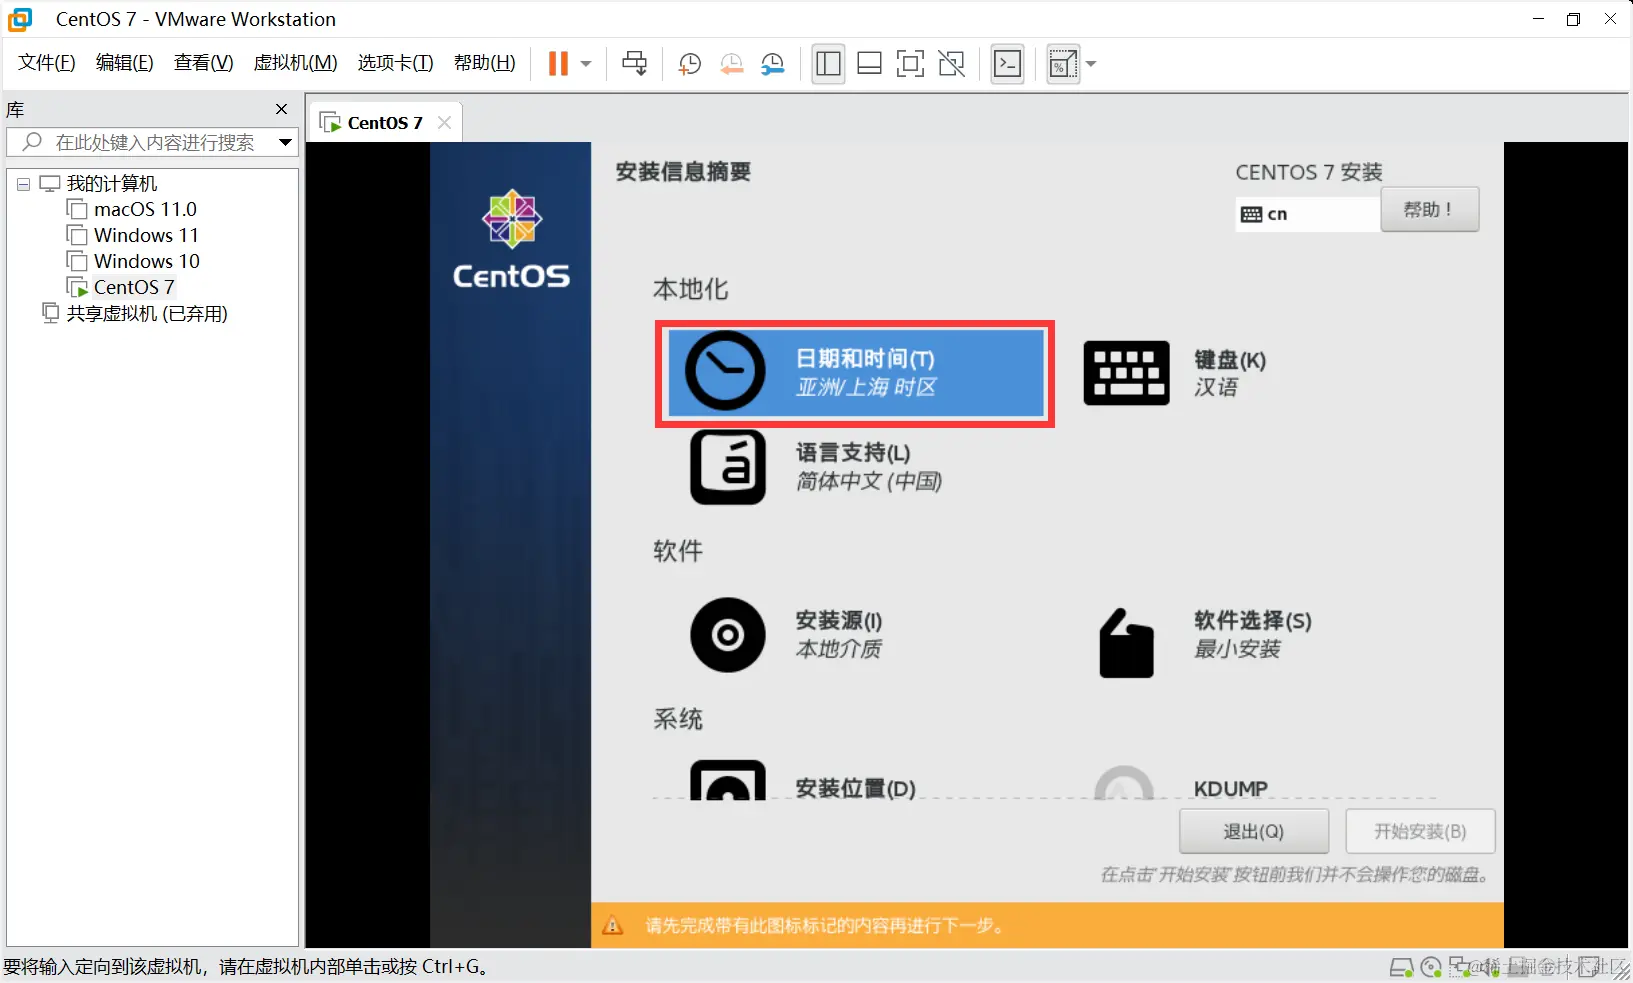Screen dimensions: 1633x983
Task: Select Windows 11 in the library
Action: pos(146,235)
